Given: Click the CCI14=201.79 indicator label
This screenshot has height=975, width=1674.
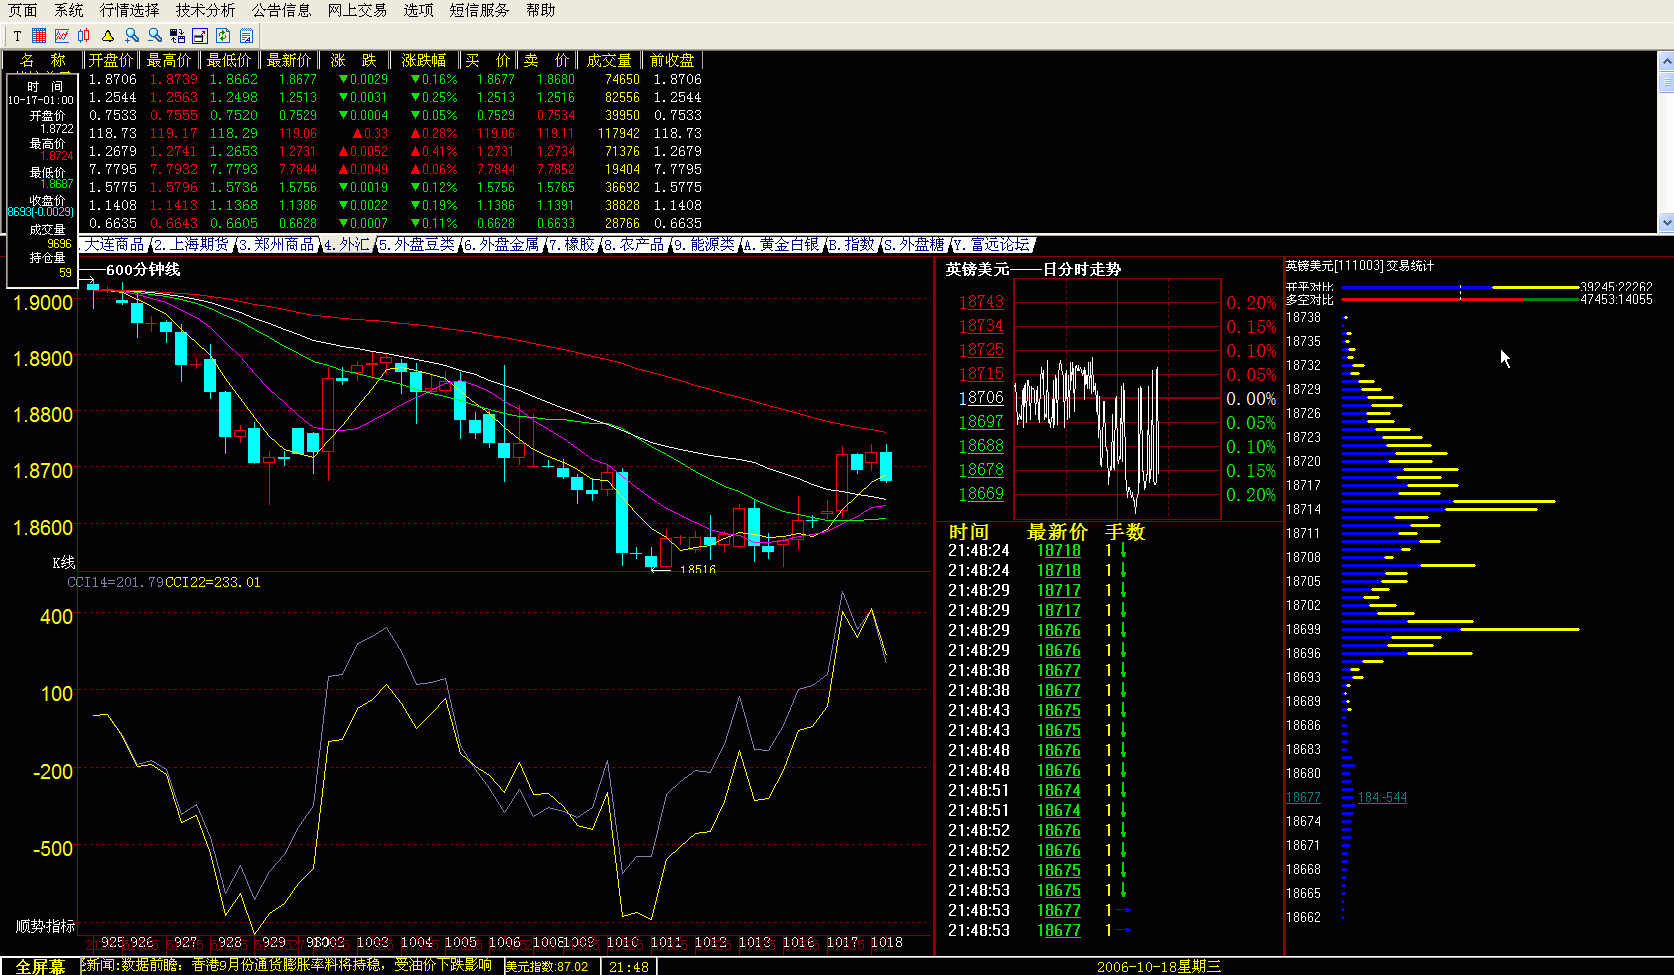Looking at the screenshot, I should (115, 582).
